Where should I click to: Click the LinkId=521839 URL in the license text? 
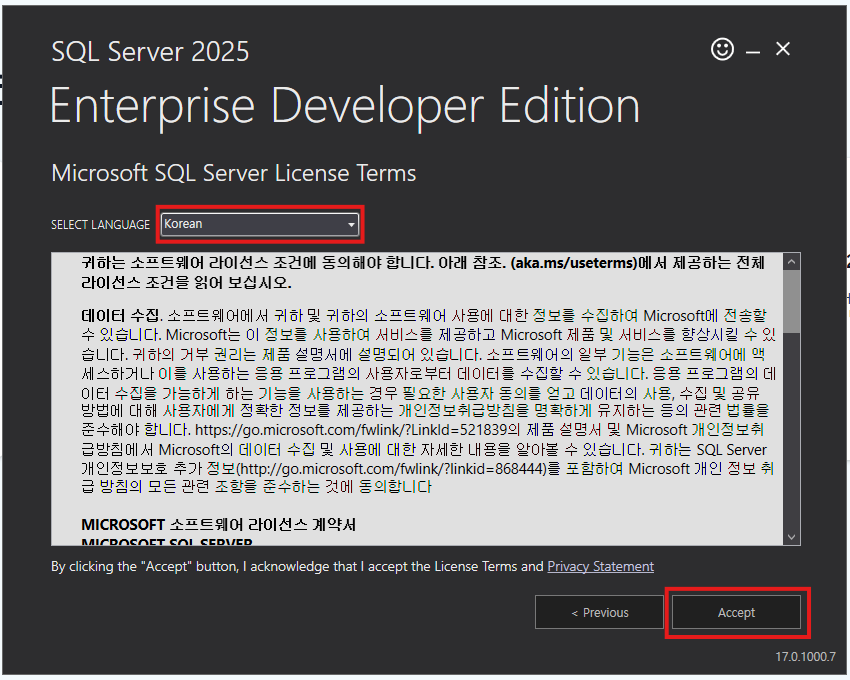350,429
